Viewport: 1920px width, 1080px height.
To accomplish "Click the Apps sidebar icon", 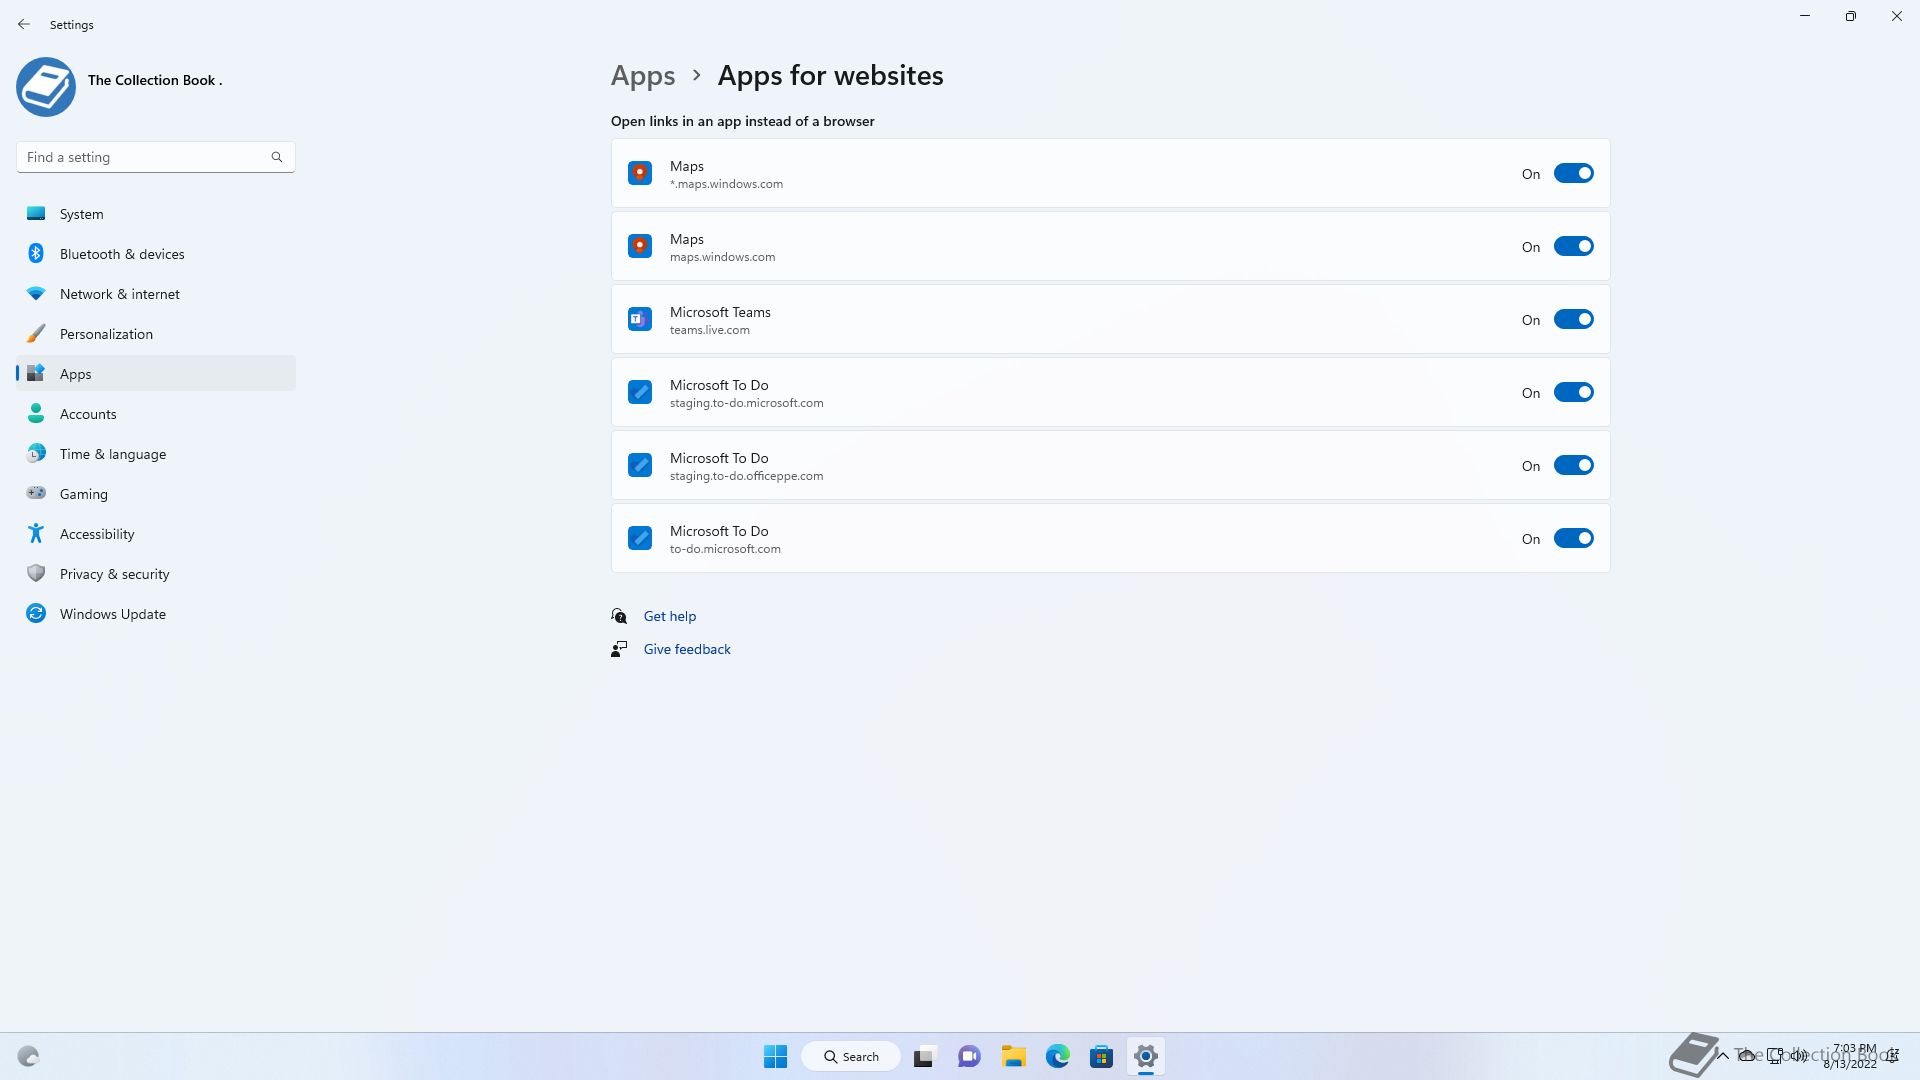I will point(36,374).
